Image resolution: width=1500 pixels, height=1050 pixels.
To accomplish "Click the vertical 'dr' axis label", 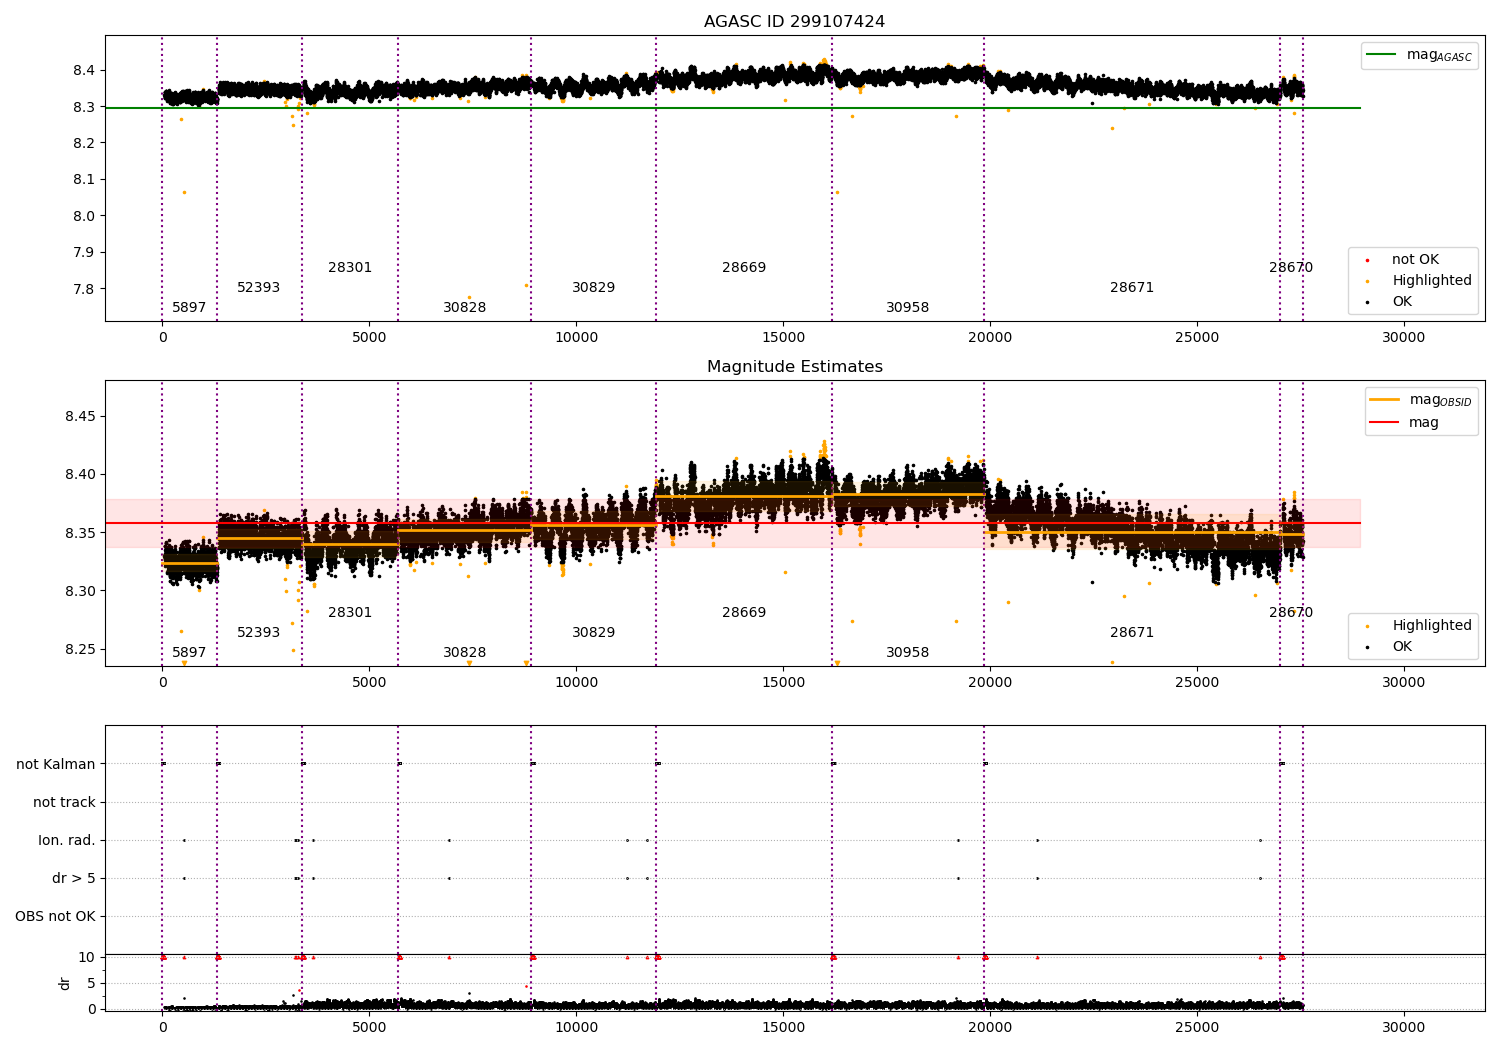I will pos(65,983).
